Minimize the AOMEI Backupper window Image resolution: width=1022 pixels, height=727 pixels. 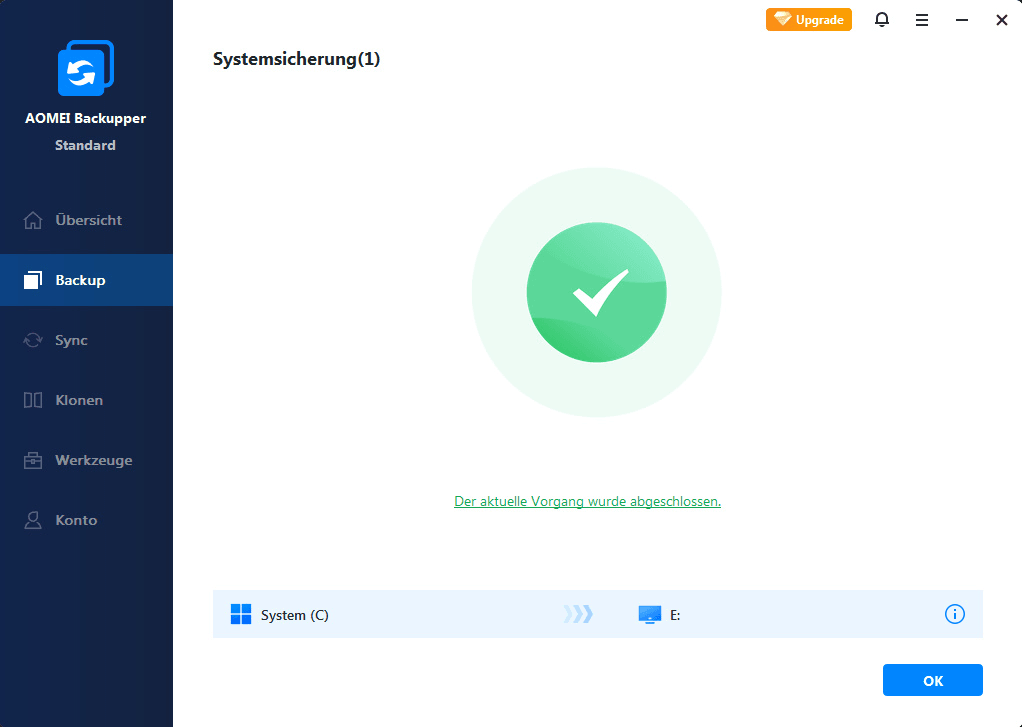(x=961, y=20)
